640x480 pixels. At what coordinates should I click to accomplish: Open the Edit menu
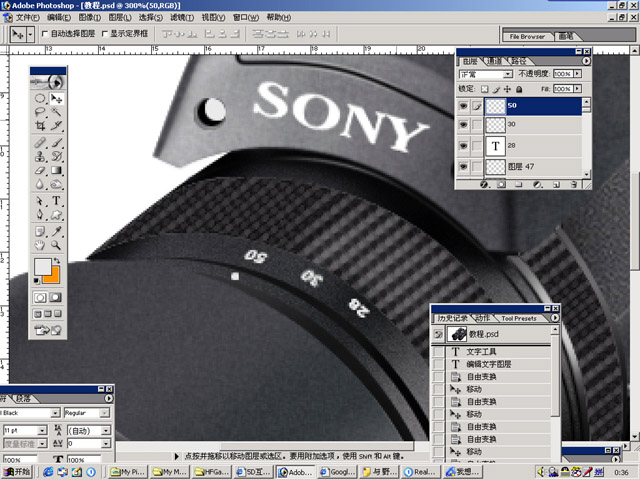click(x=59, y=18)
